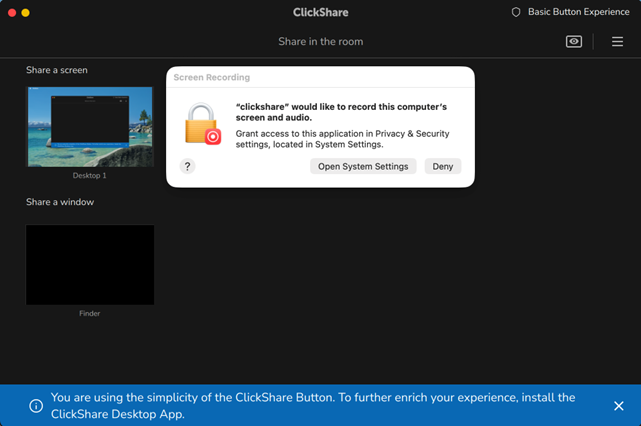Click the Finder caption
The image size is (641, 426).
pyautogui.click(x=90, y=314)
